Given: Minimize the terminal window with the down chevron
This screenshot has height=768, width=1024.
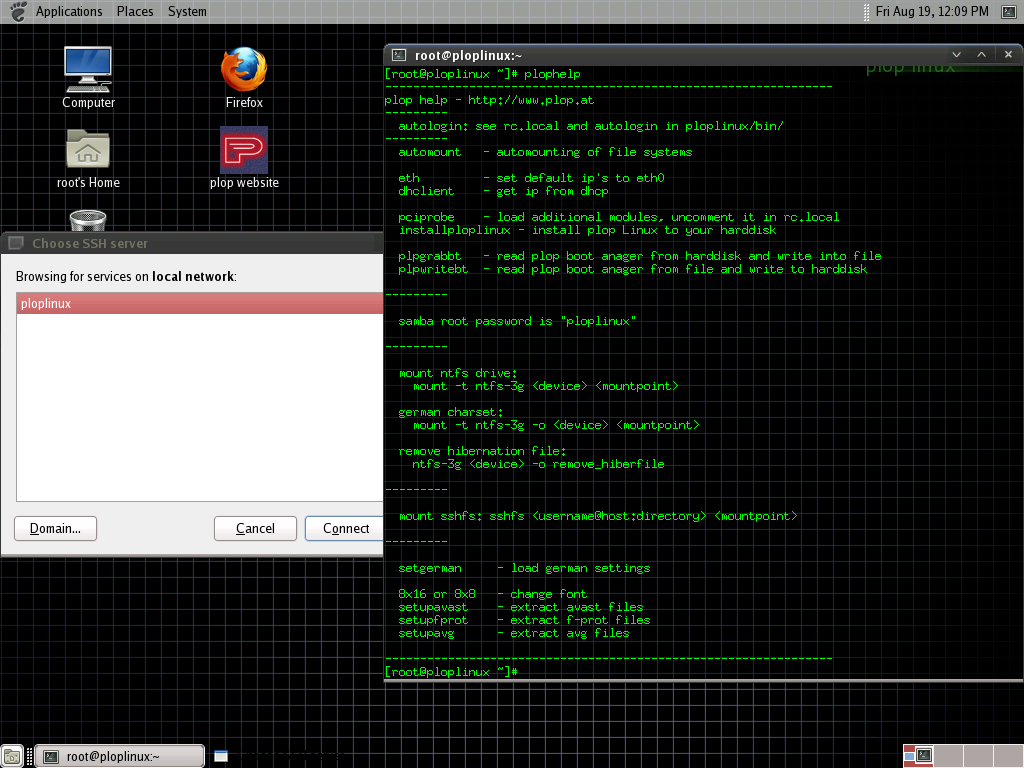Looking at the screenshot, I should (956, 55).
